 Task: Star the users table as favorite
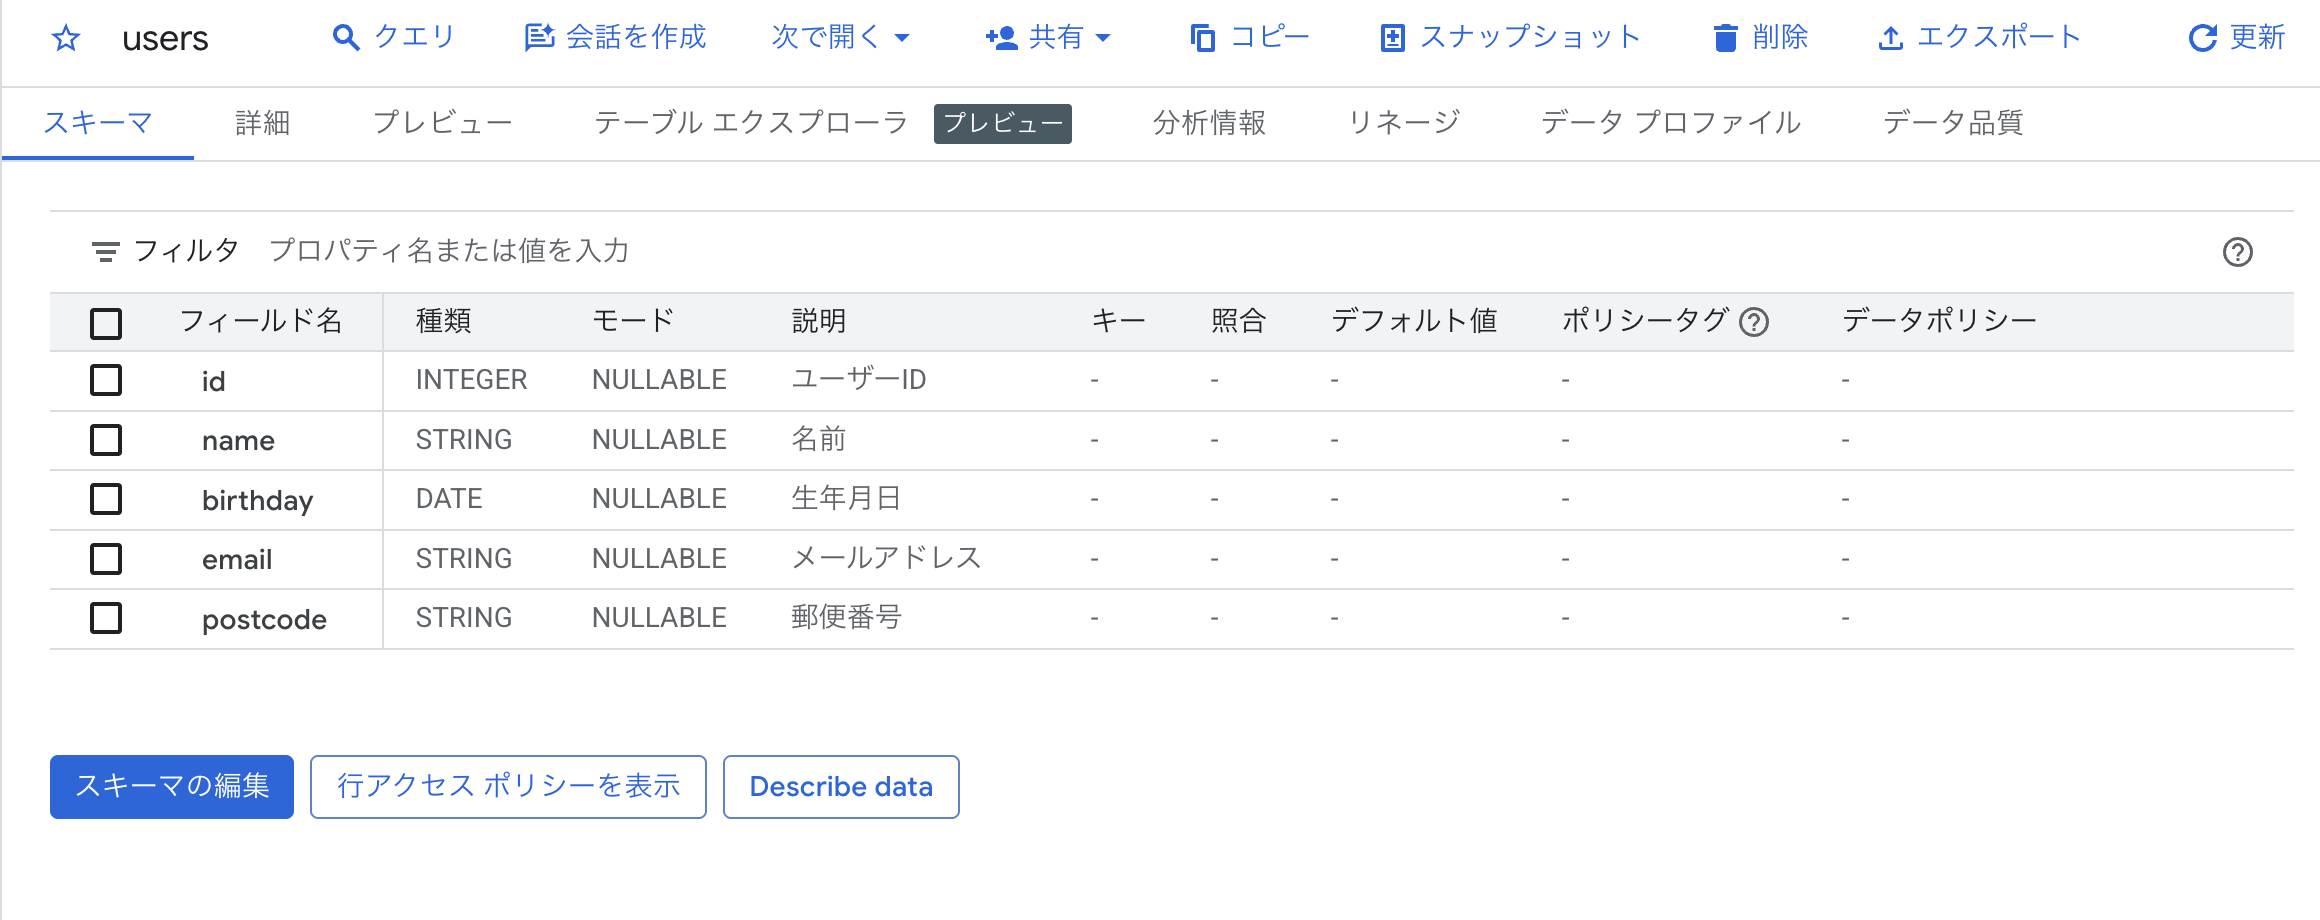tap(65, 40)
